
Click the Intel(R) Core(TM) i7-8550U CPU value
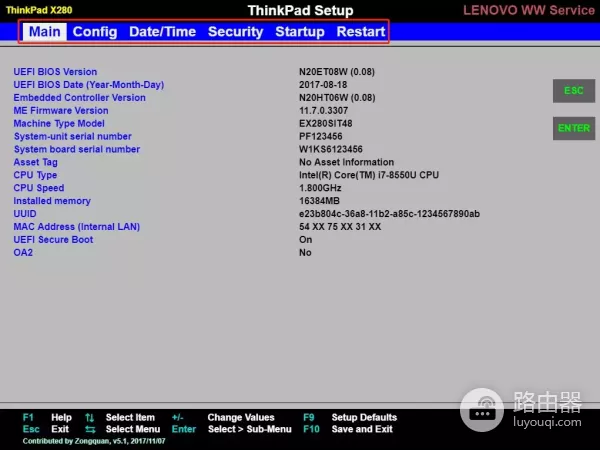coord(369,175)
